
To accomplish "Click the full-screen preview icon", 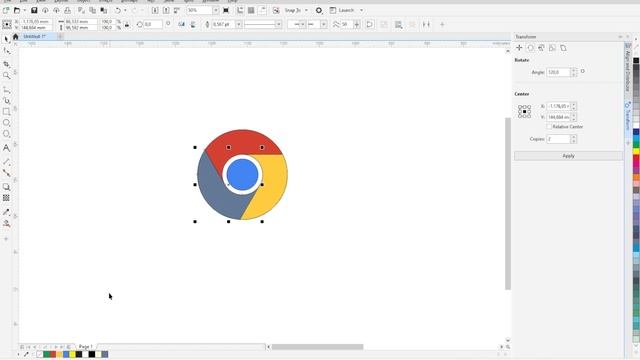I will pyautogui.click(x=226, y=10).
